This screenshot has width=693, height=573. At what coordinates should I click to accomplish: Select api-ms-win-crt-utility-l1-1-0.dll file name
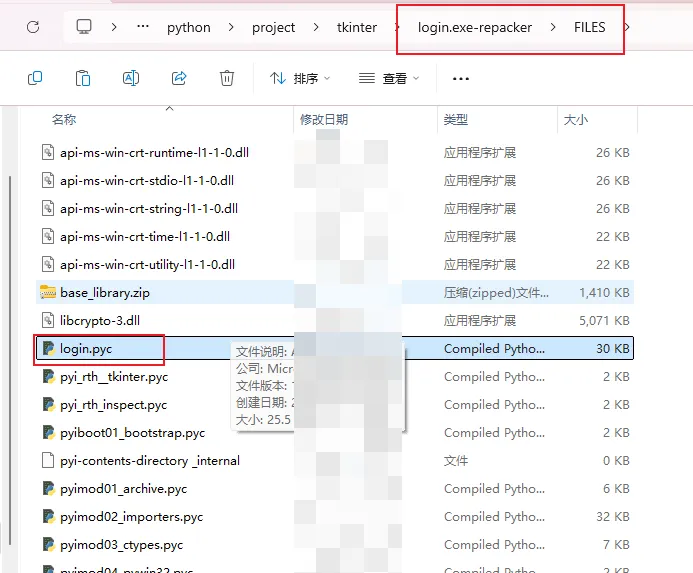pos(147,264)
